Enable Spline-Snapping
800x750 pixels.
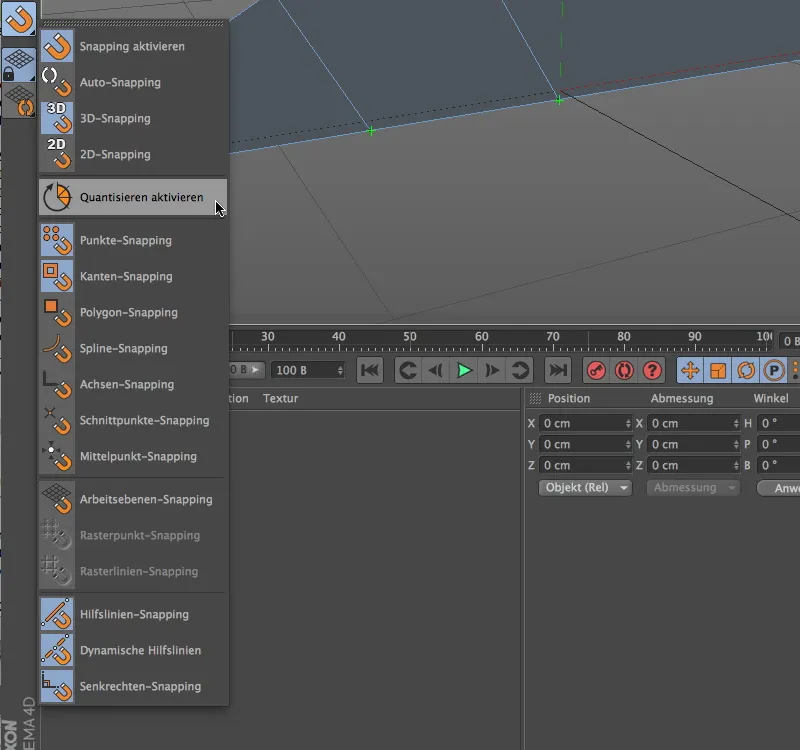coord(133,348)
